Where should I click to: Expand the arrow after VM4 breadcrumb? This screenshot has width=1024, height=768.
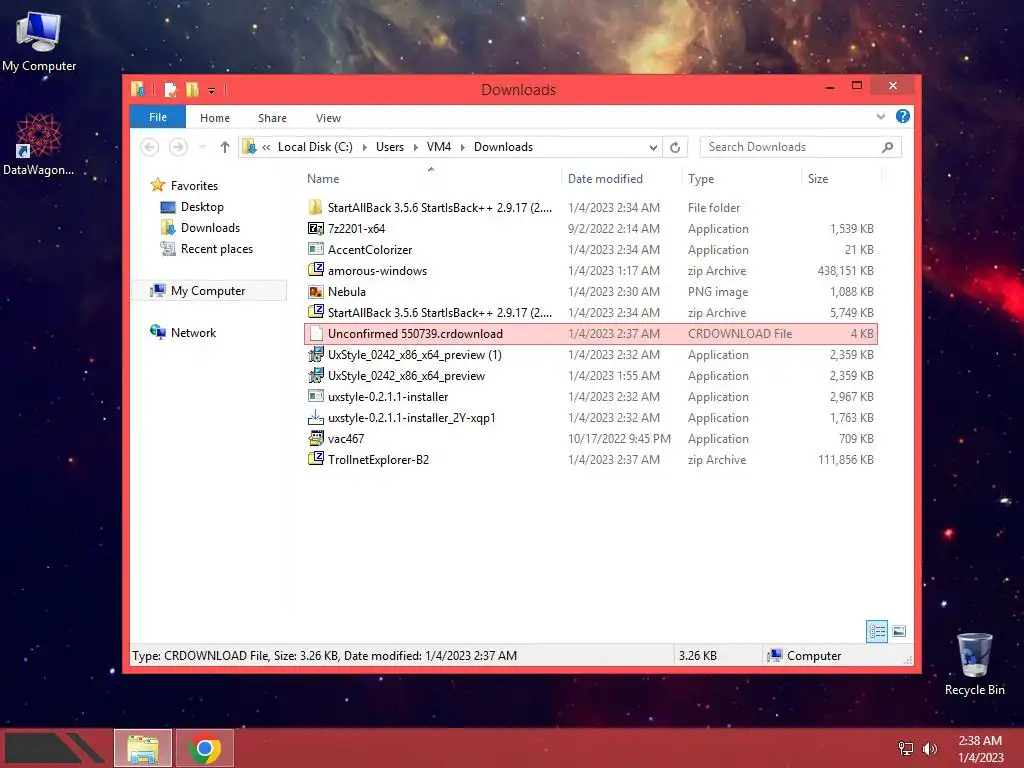pyautogui.click(x=462, y=147)
